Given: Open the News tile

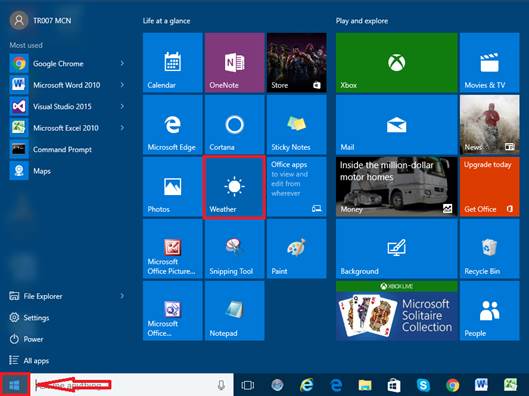Looking at the screenshot, I should pos(490,124).
